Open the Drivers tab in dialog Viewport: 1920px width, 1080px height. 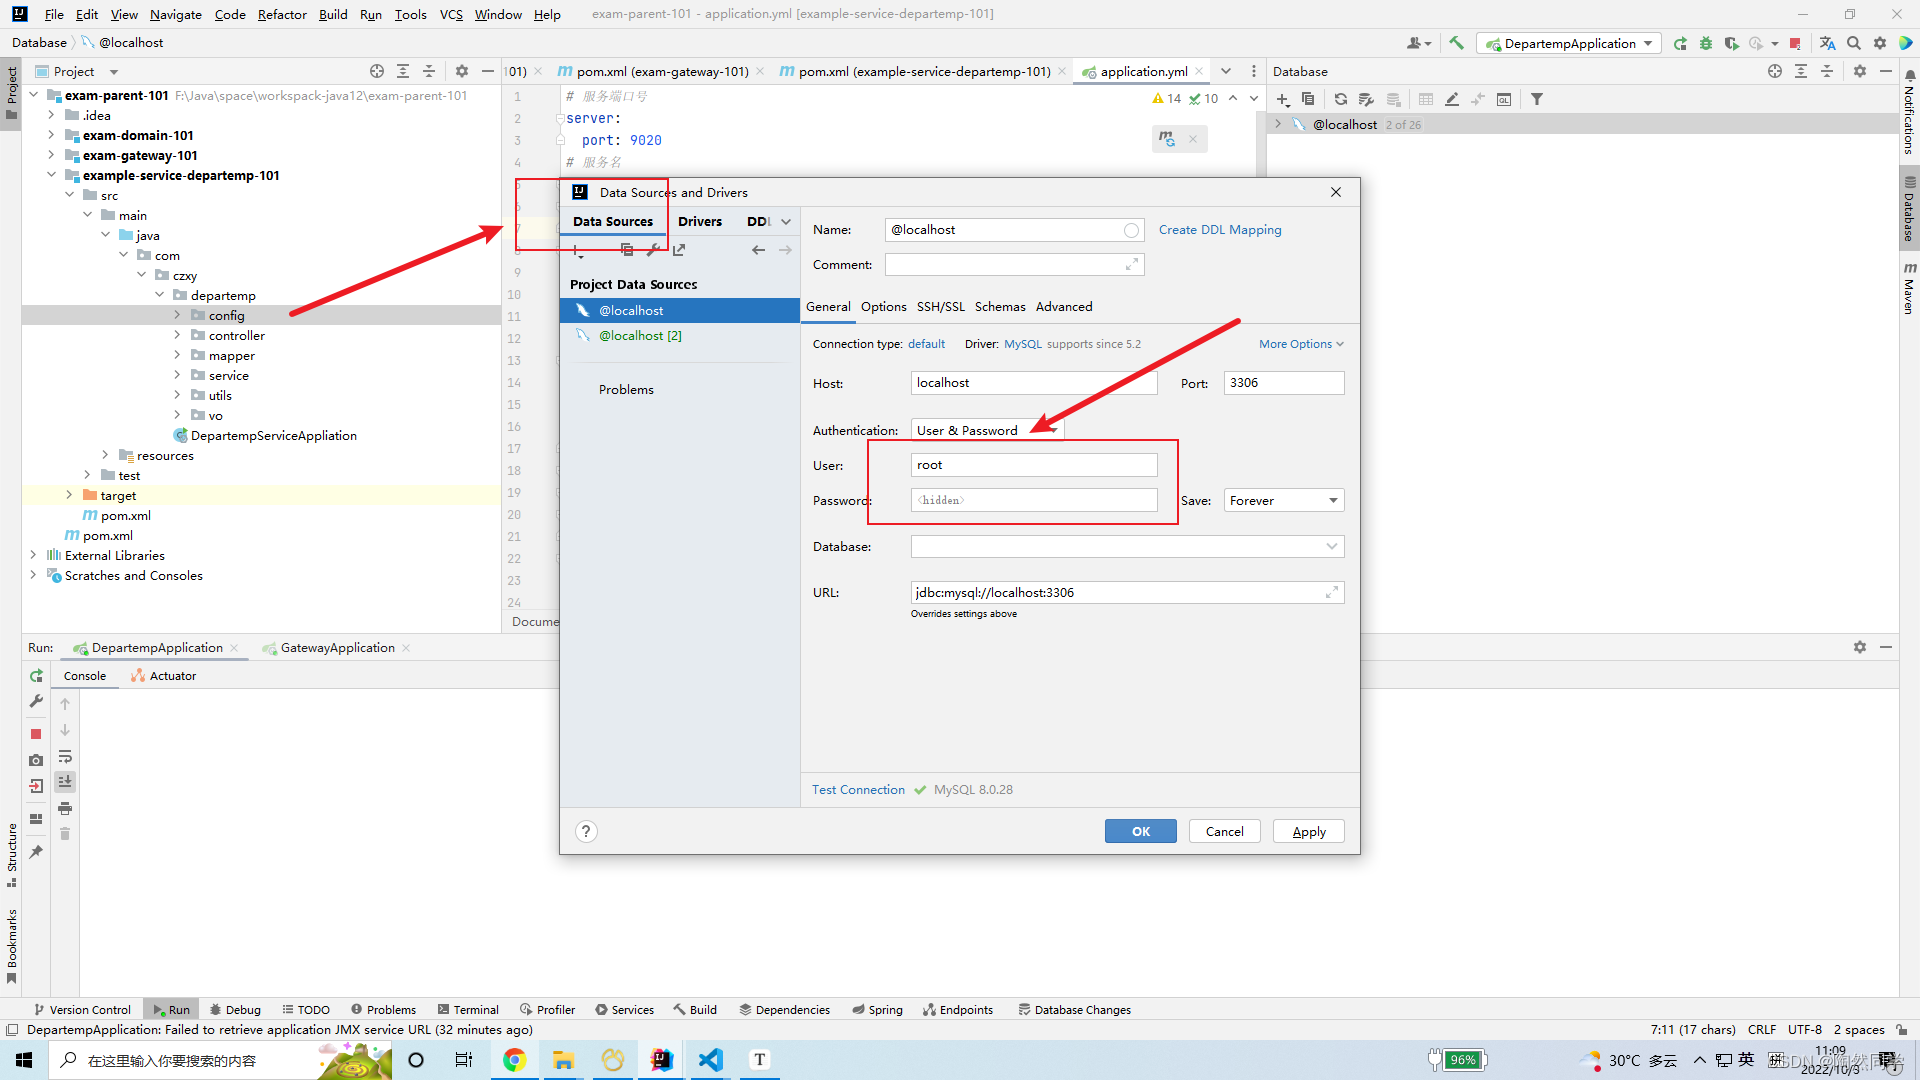699,222
